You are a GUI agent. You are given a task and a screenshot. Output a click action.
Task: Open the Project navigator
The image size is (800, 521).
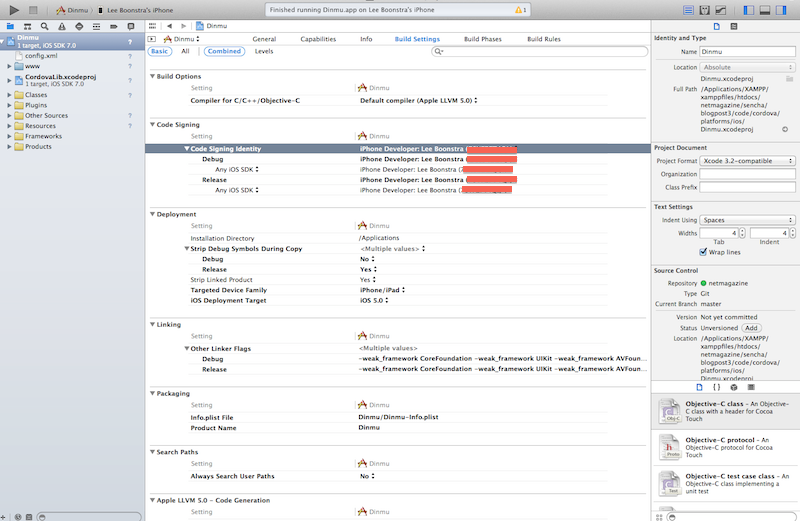pyautogui.click(x=10, y=26)
